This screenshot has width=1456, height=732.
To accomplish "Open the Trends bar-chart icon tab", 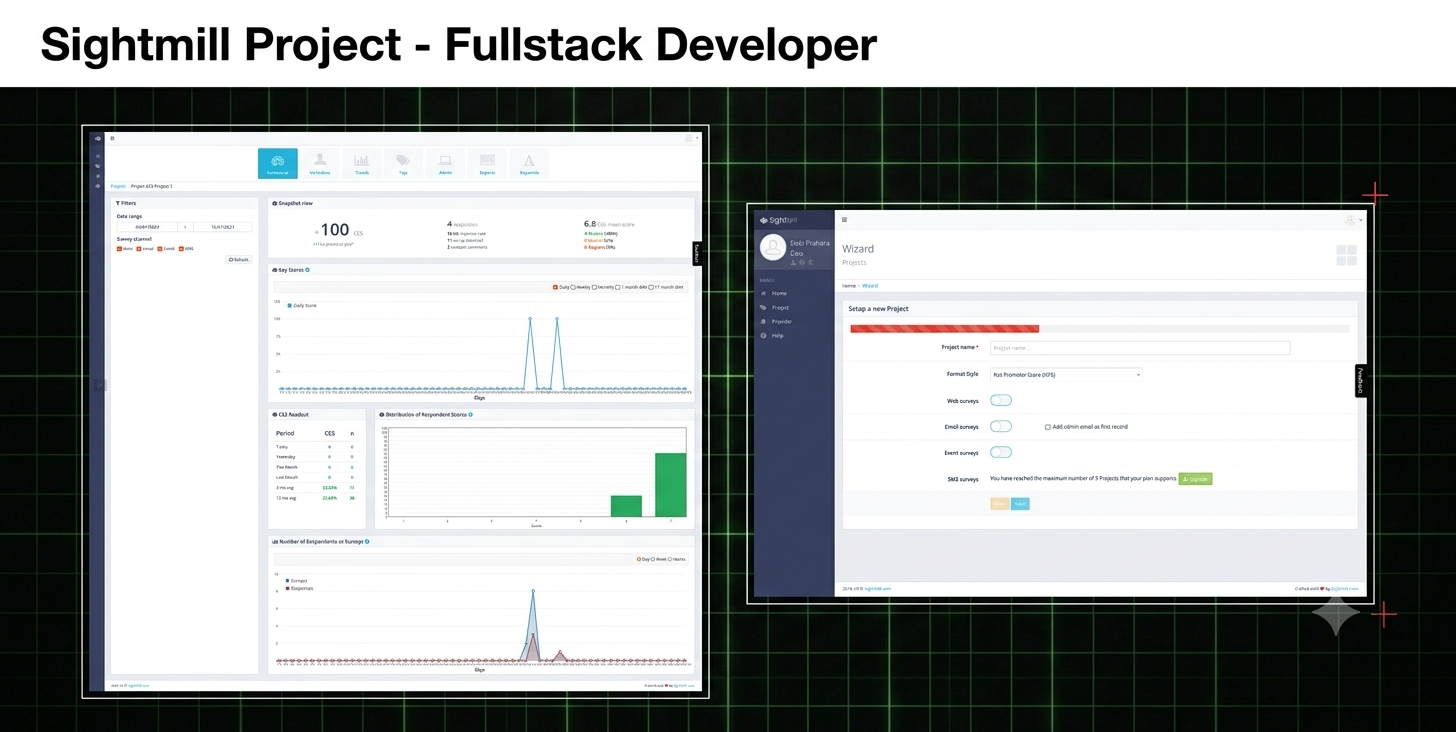I will 361,164.
